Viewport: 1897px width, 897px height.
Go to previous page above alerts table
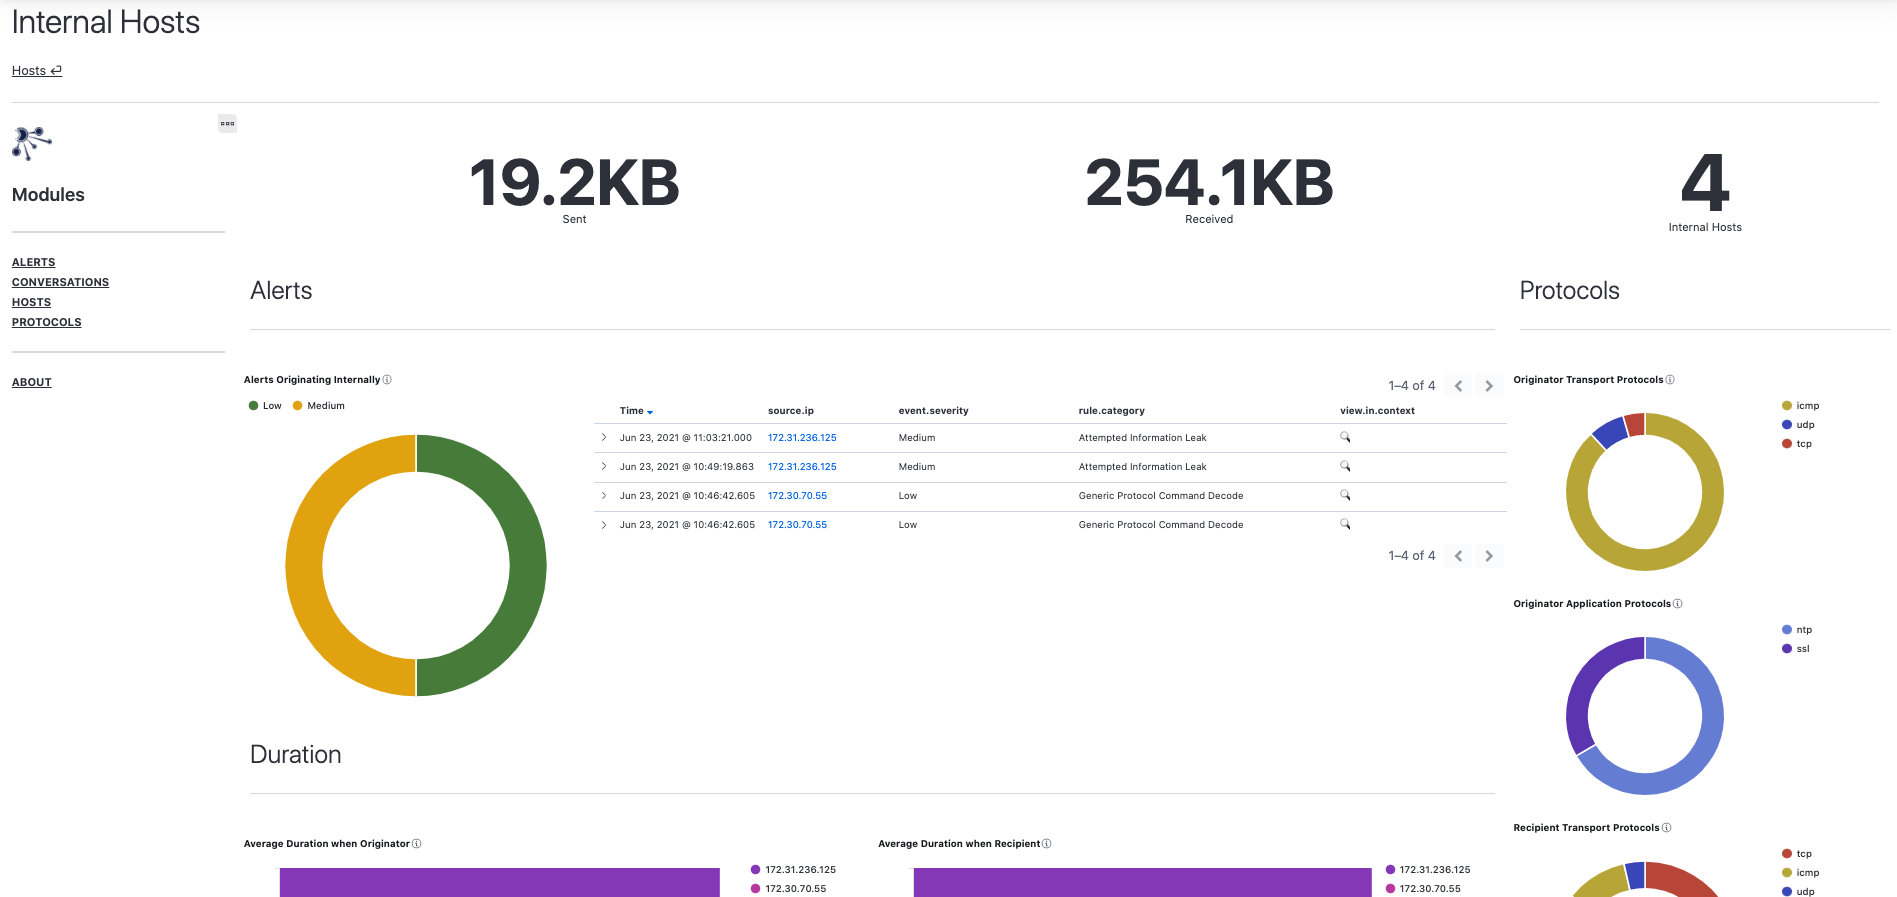click(x=1459, y=386)
